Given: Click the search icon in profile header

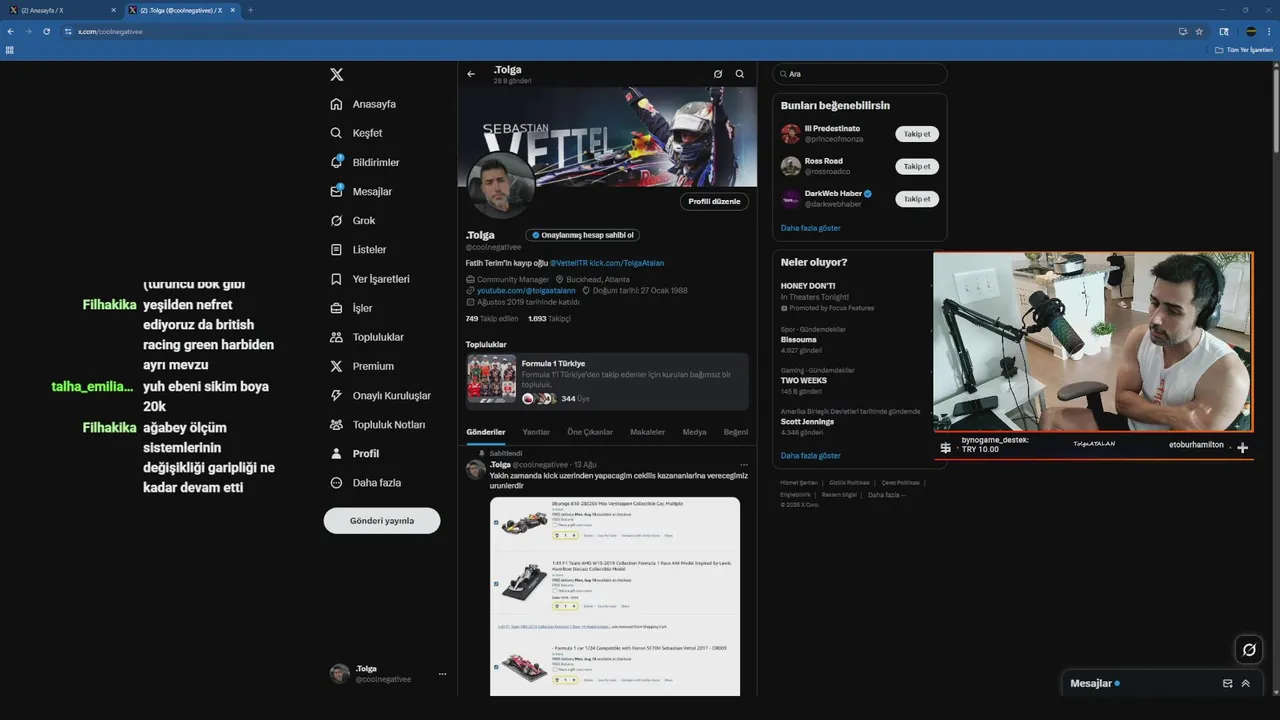Looking at the screenshot, I should click(740, 74).
